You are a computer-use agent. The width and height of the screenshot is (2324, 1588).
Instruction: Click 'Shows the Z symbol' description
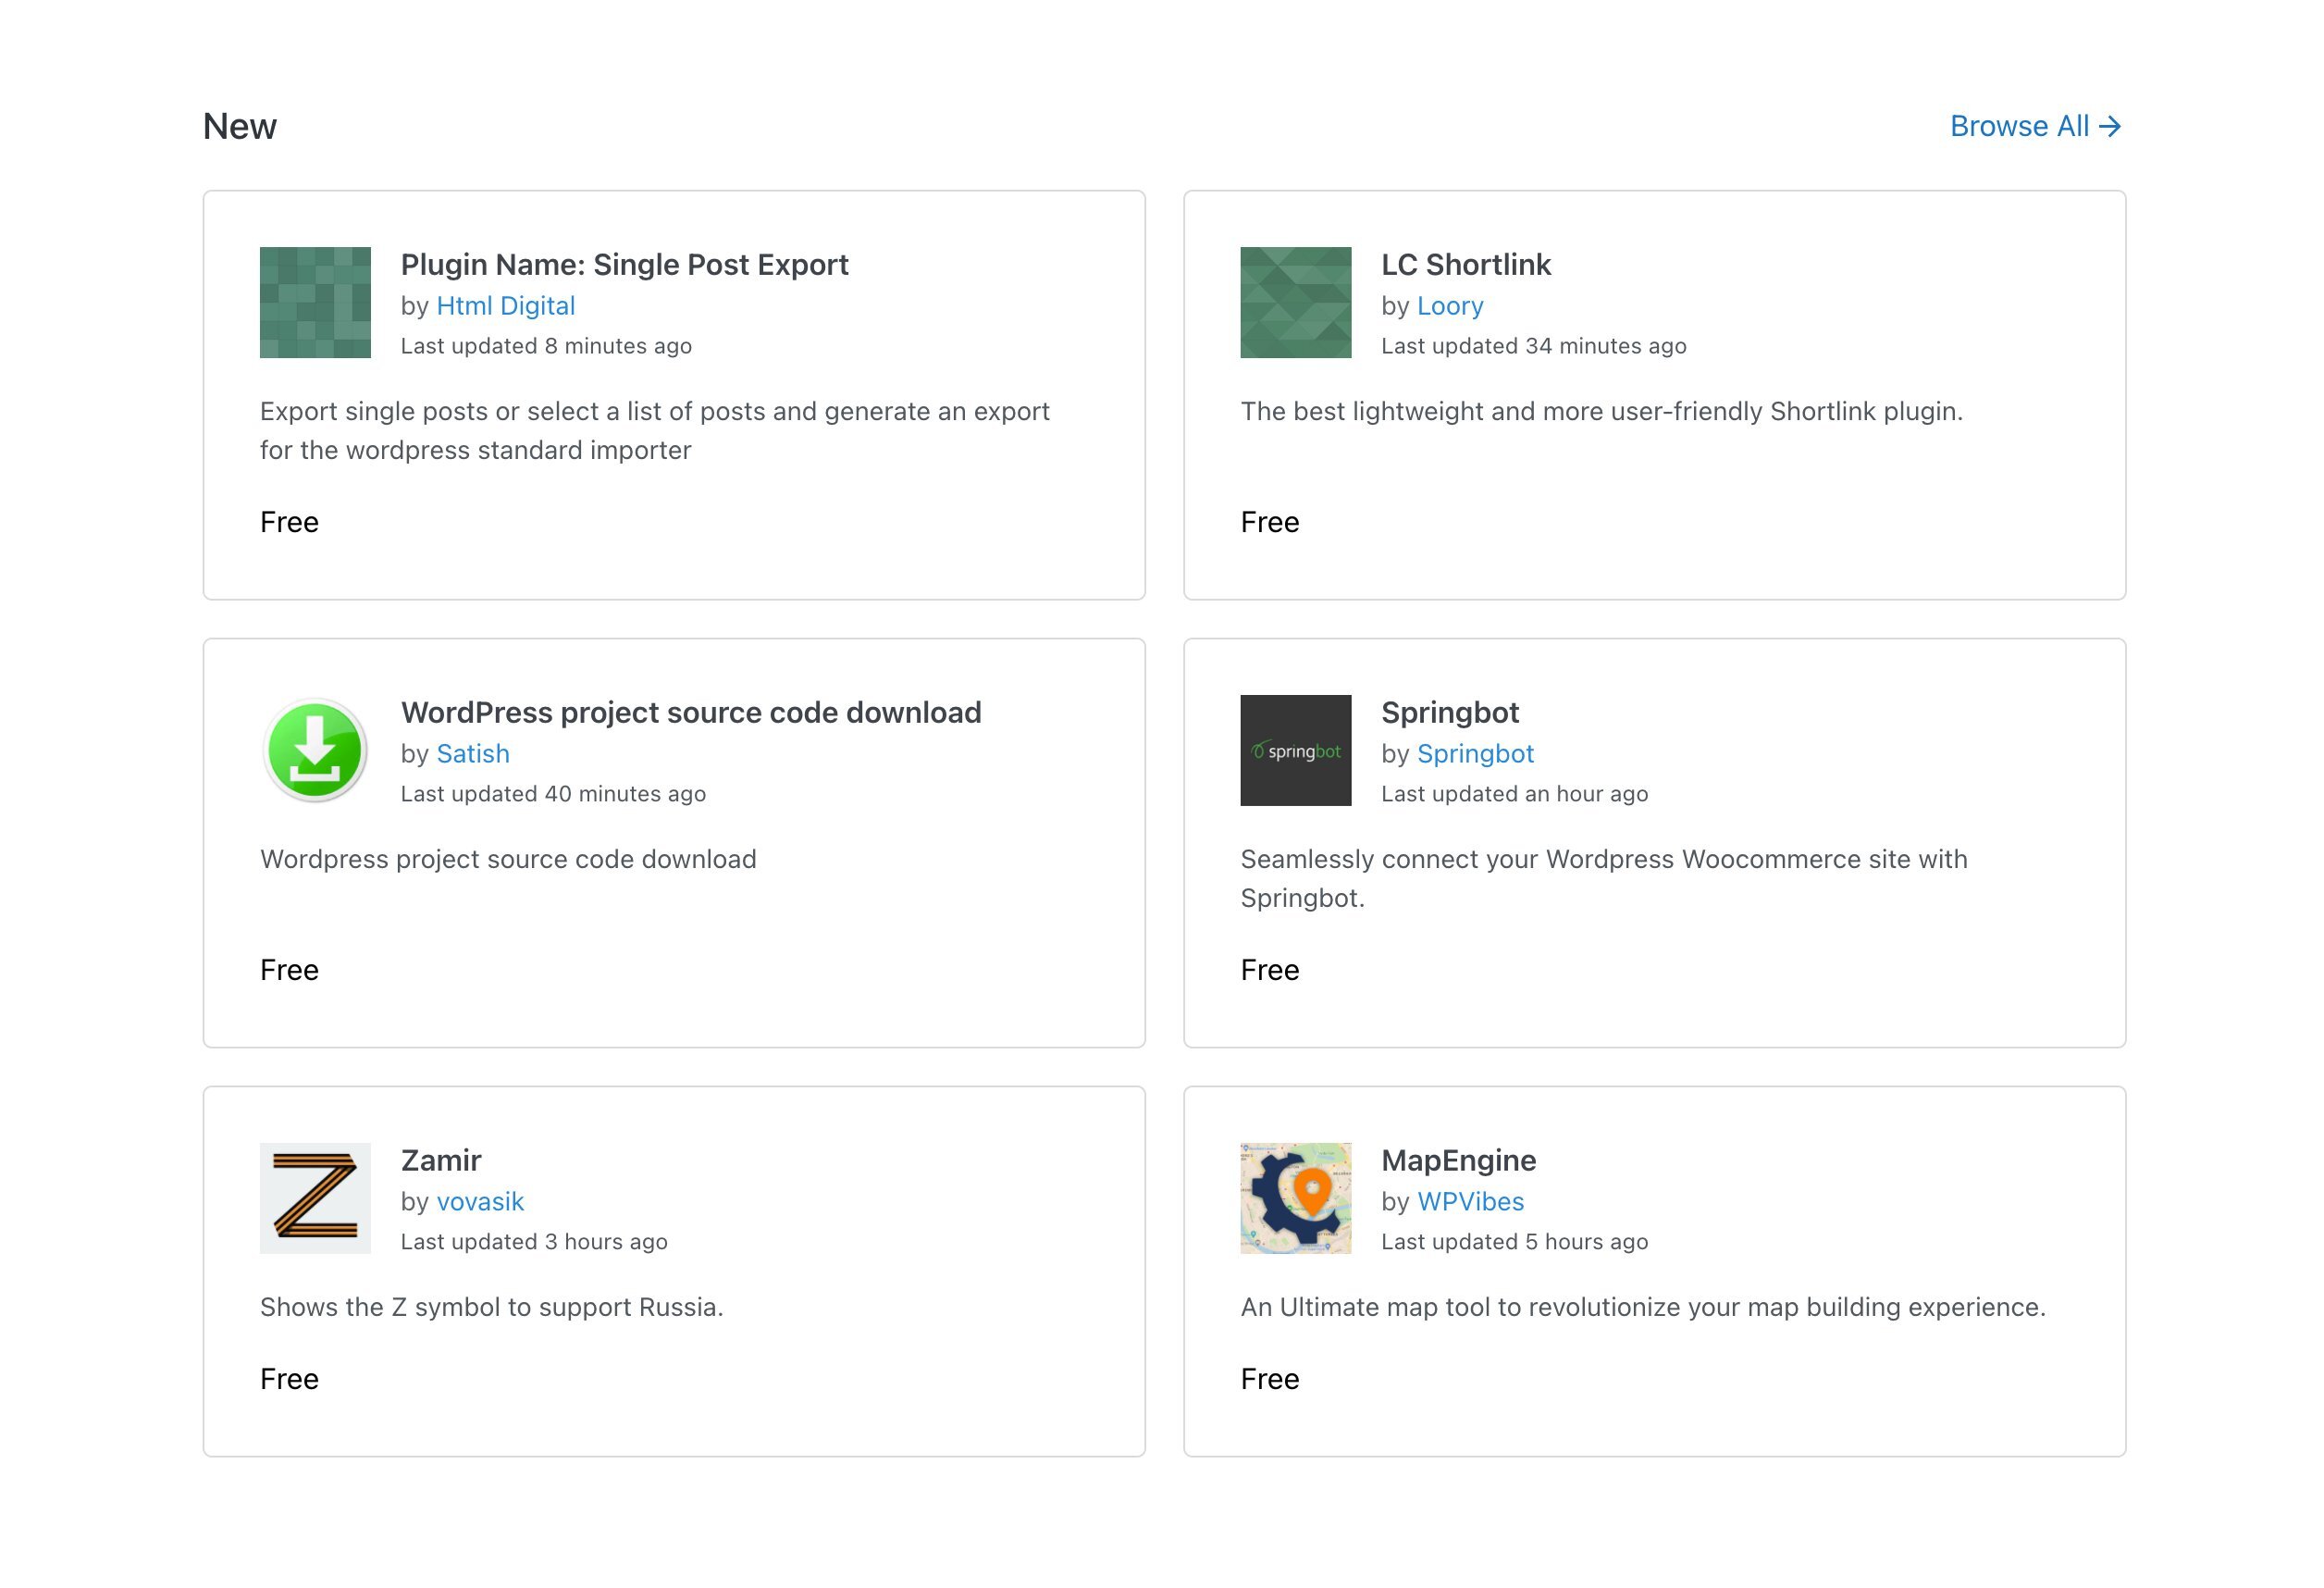[x=491, y=1308]
